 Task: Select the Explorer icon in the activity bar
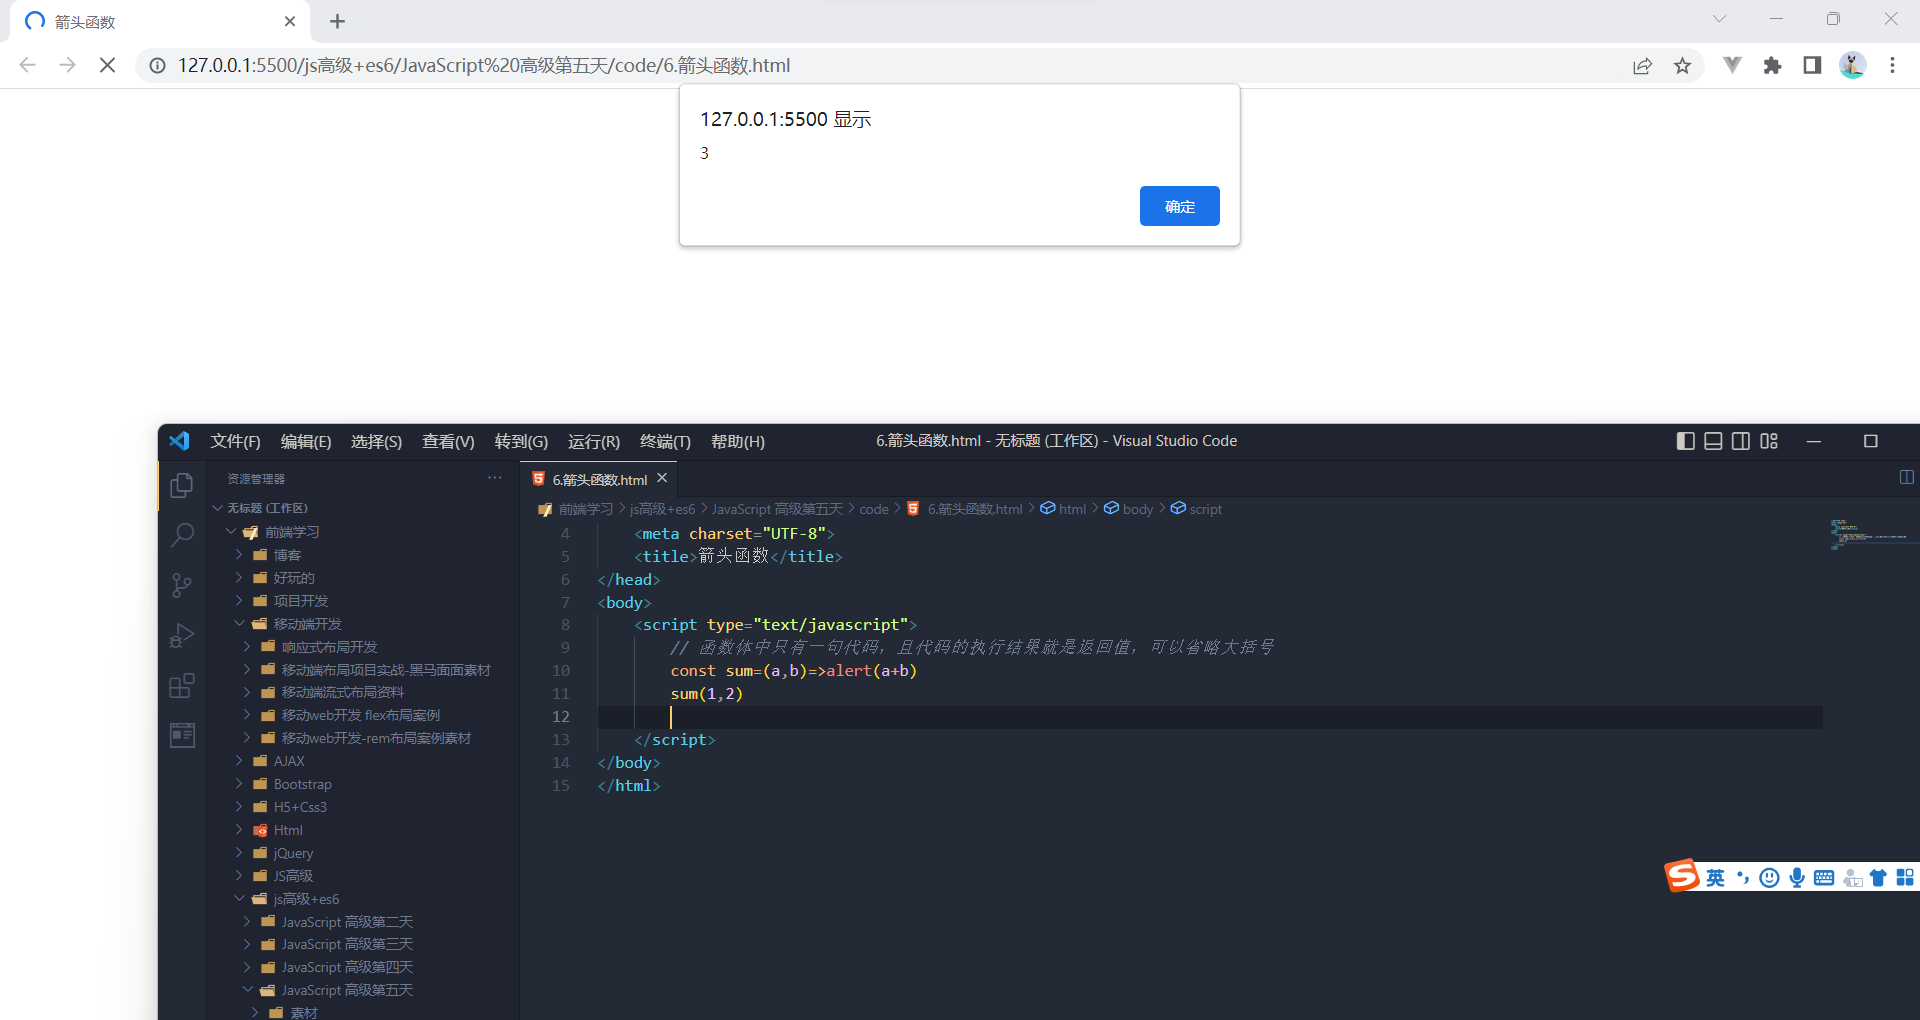[181, 485]
